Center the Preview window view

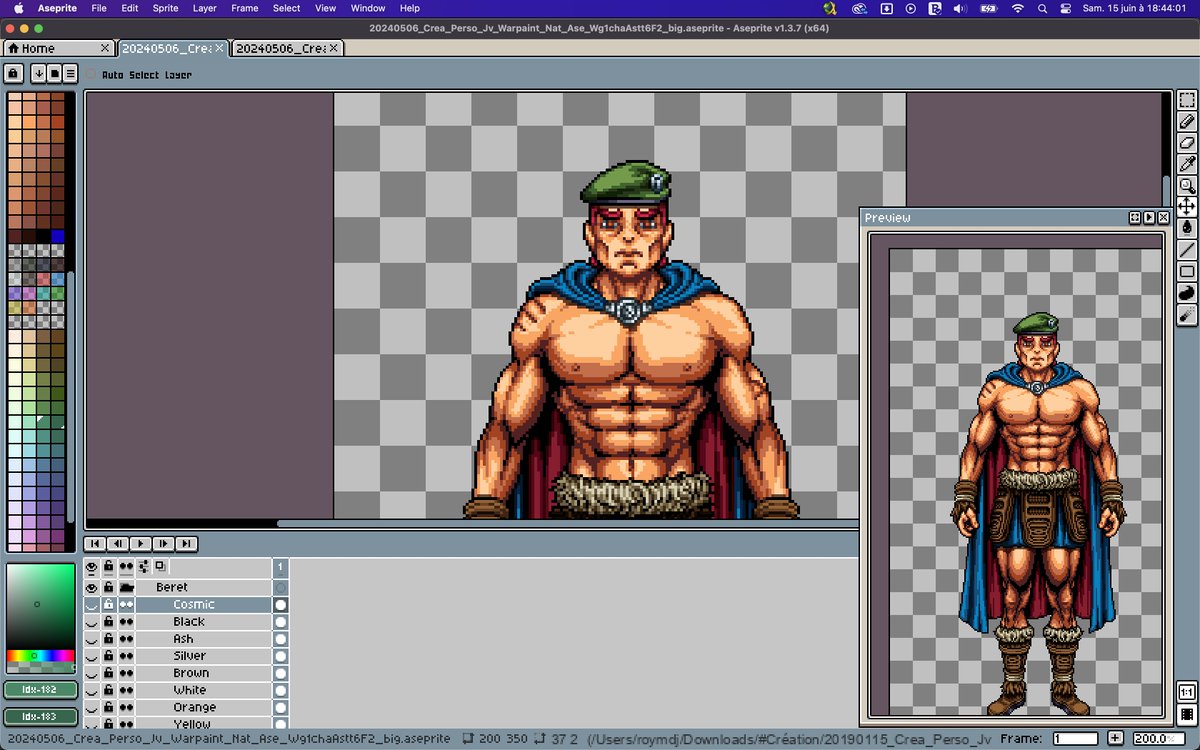click(x=1135, y=217)
